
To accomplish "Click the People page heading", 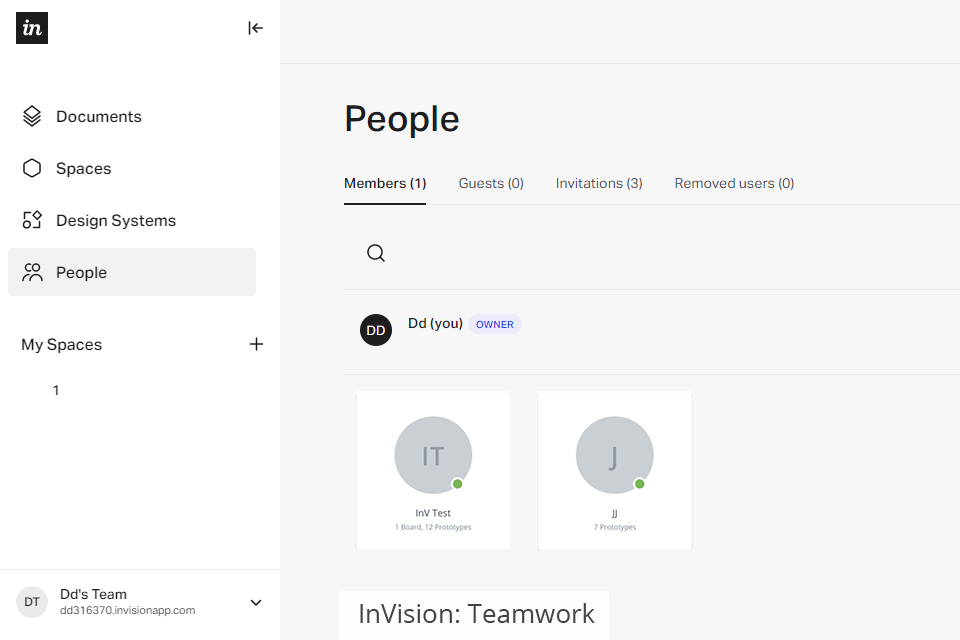I will point(402,119).
